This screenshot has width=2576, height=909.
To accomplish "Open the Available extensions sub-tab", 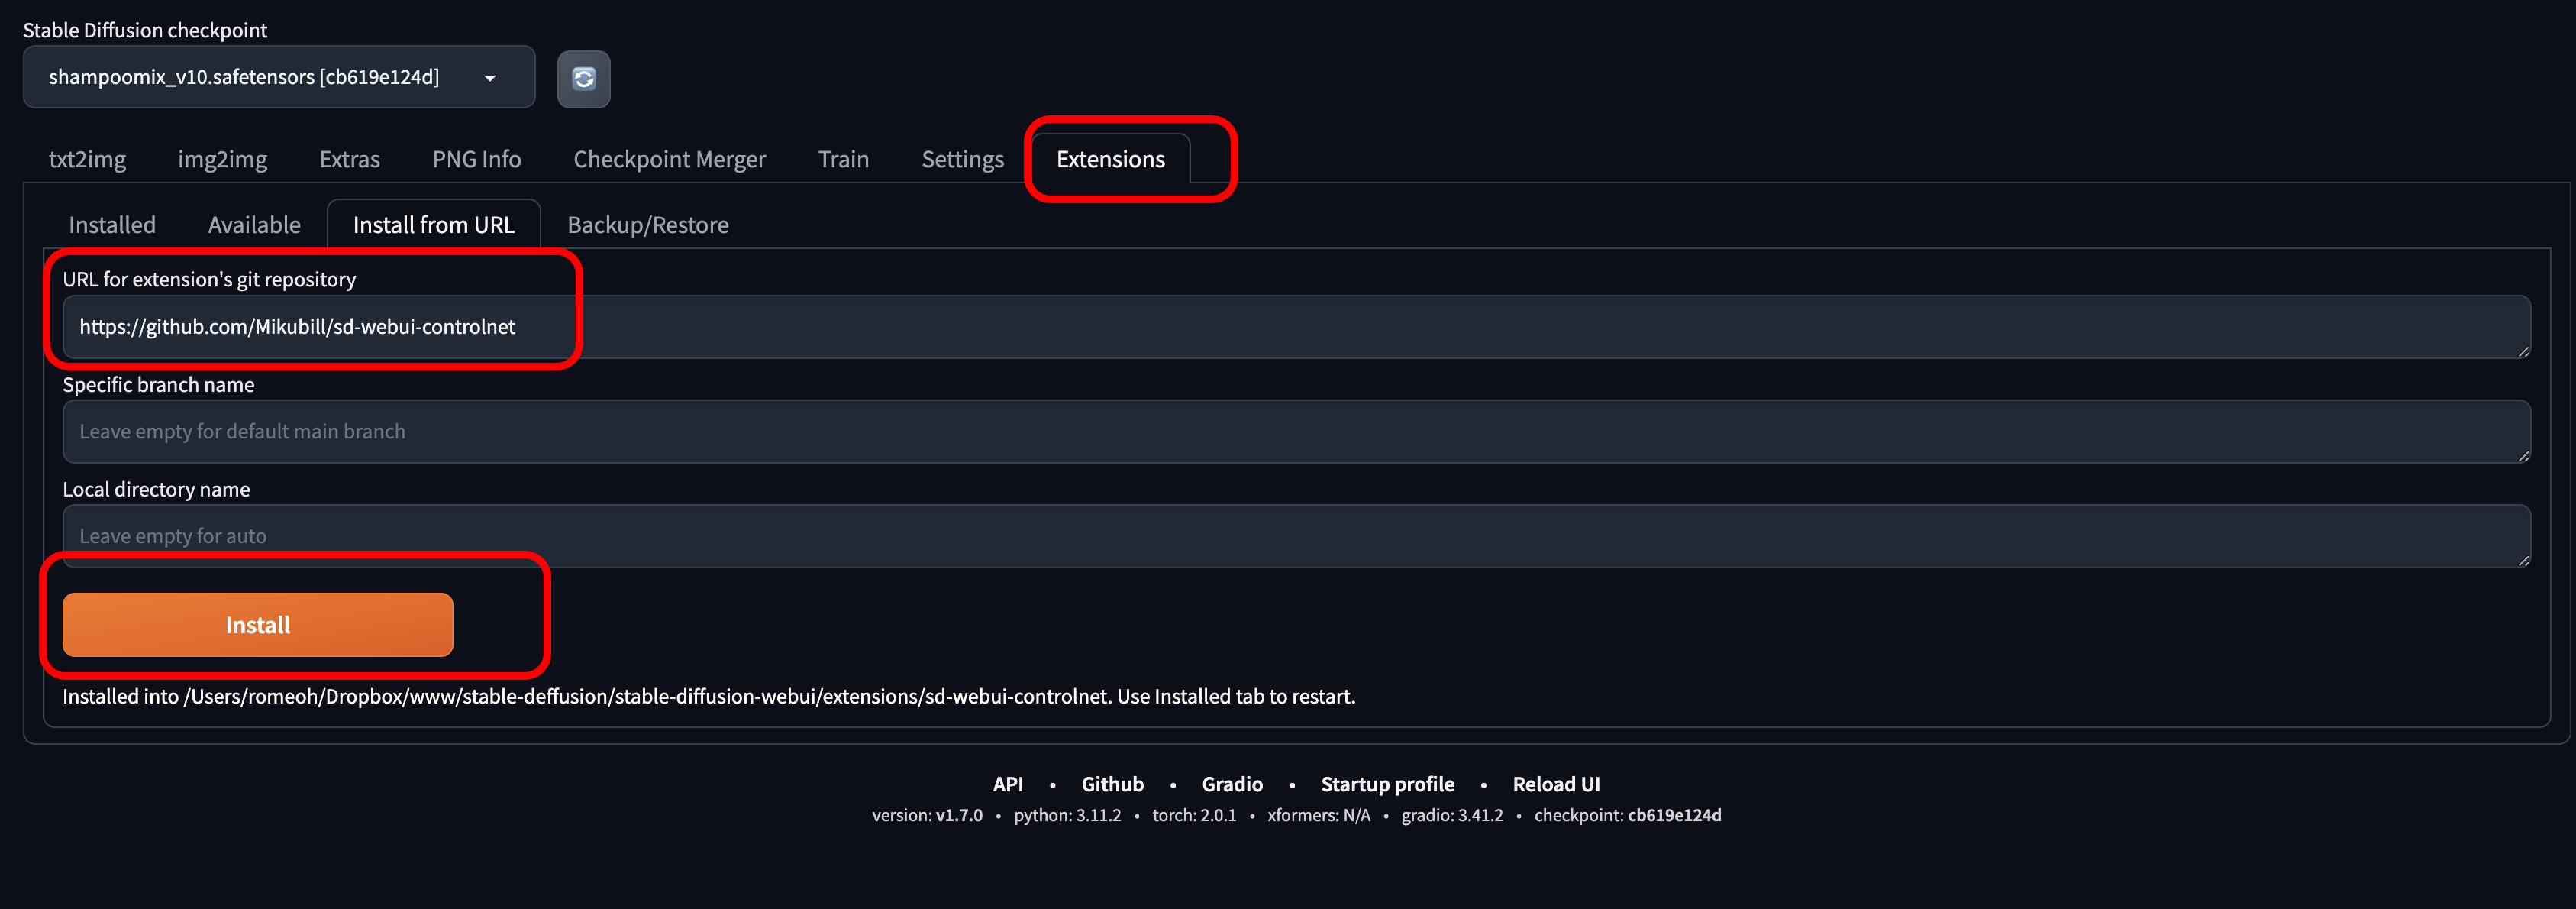I will pyautogui.click(x=254, y=225).
